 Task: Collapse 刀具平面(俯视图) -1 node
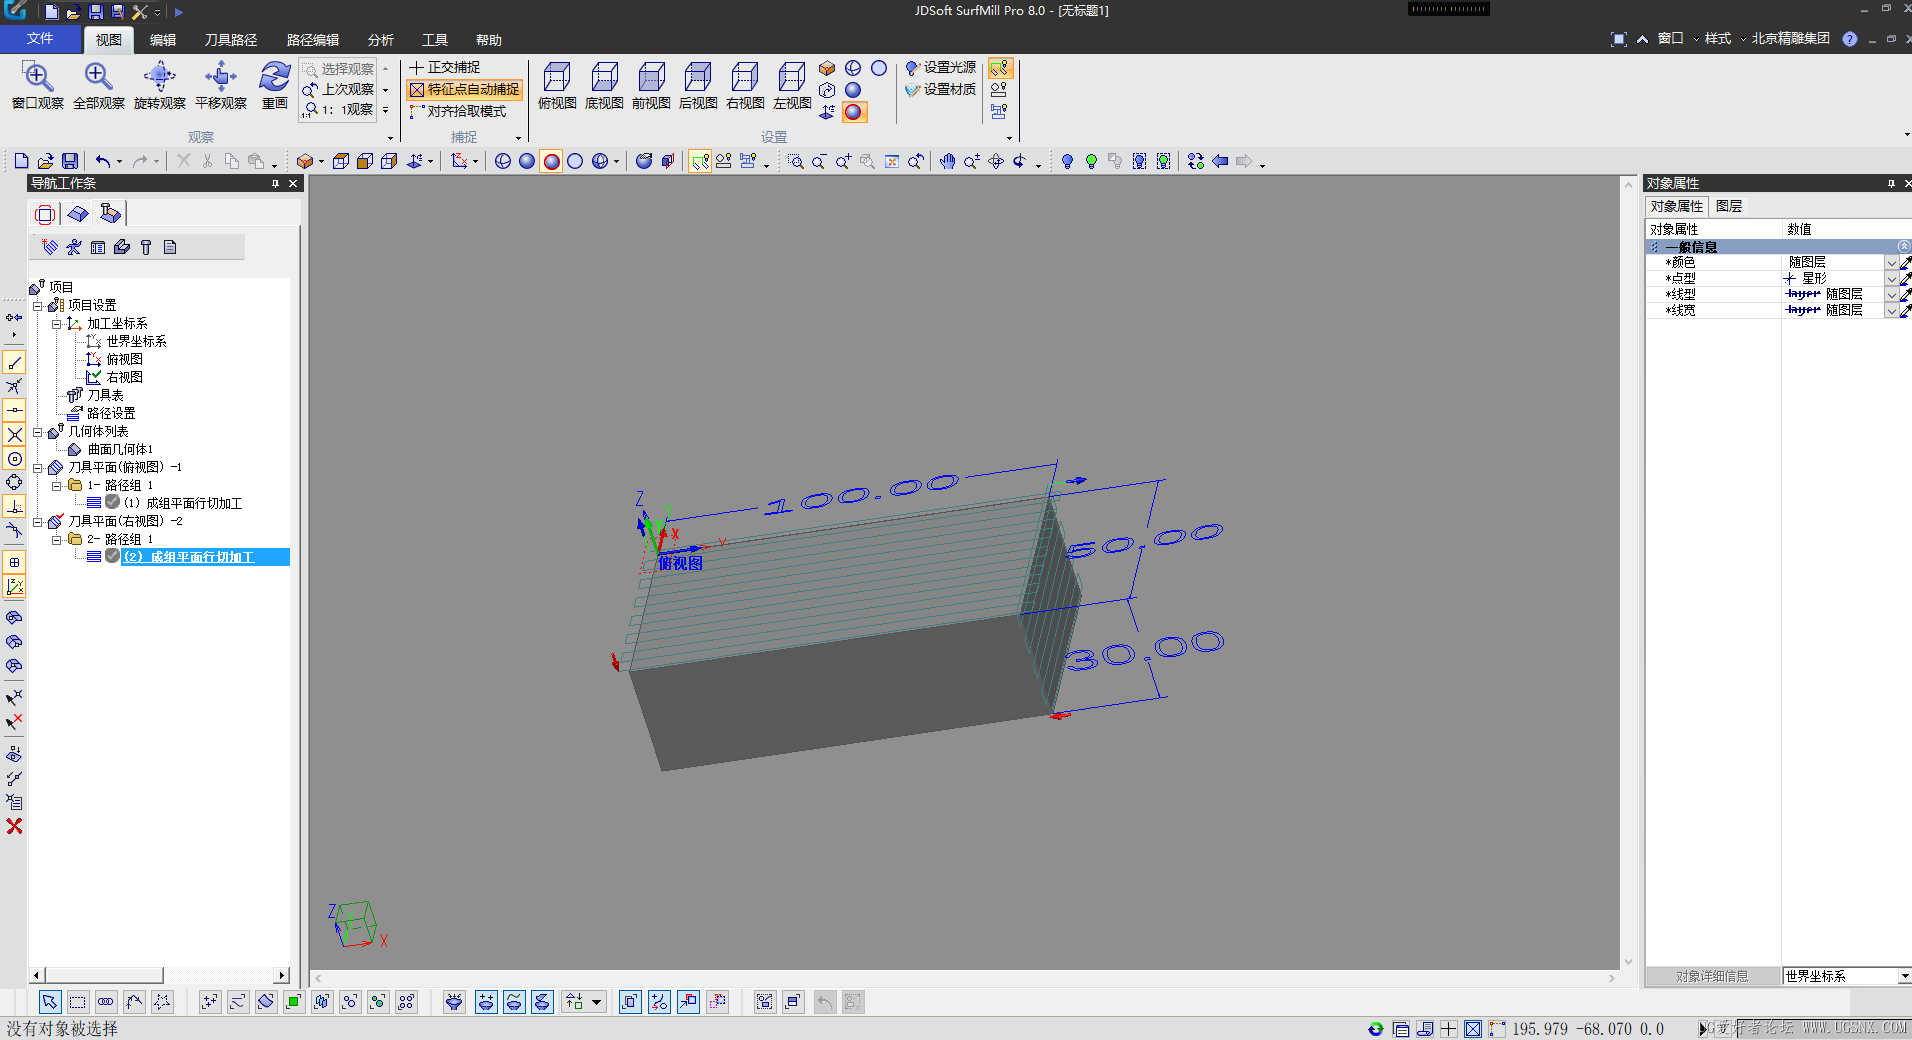(38, 468)
